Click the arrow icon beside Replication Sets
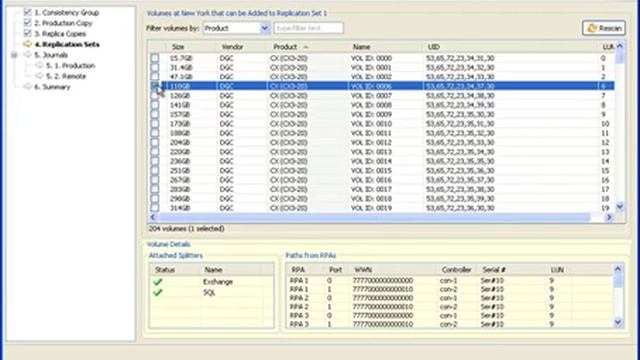 point(27,44)
